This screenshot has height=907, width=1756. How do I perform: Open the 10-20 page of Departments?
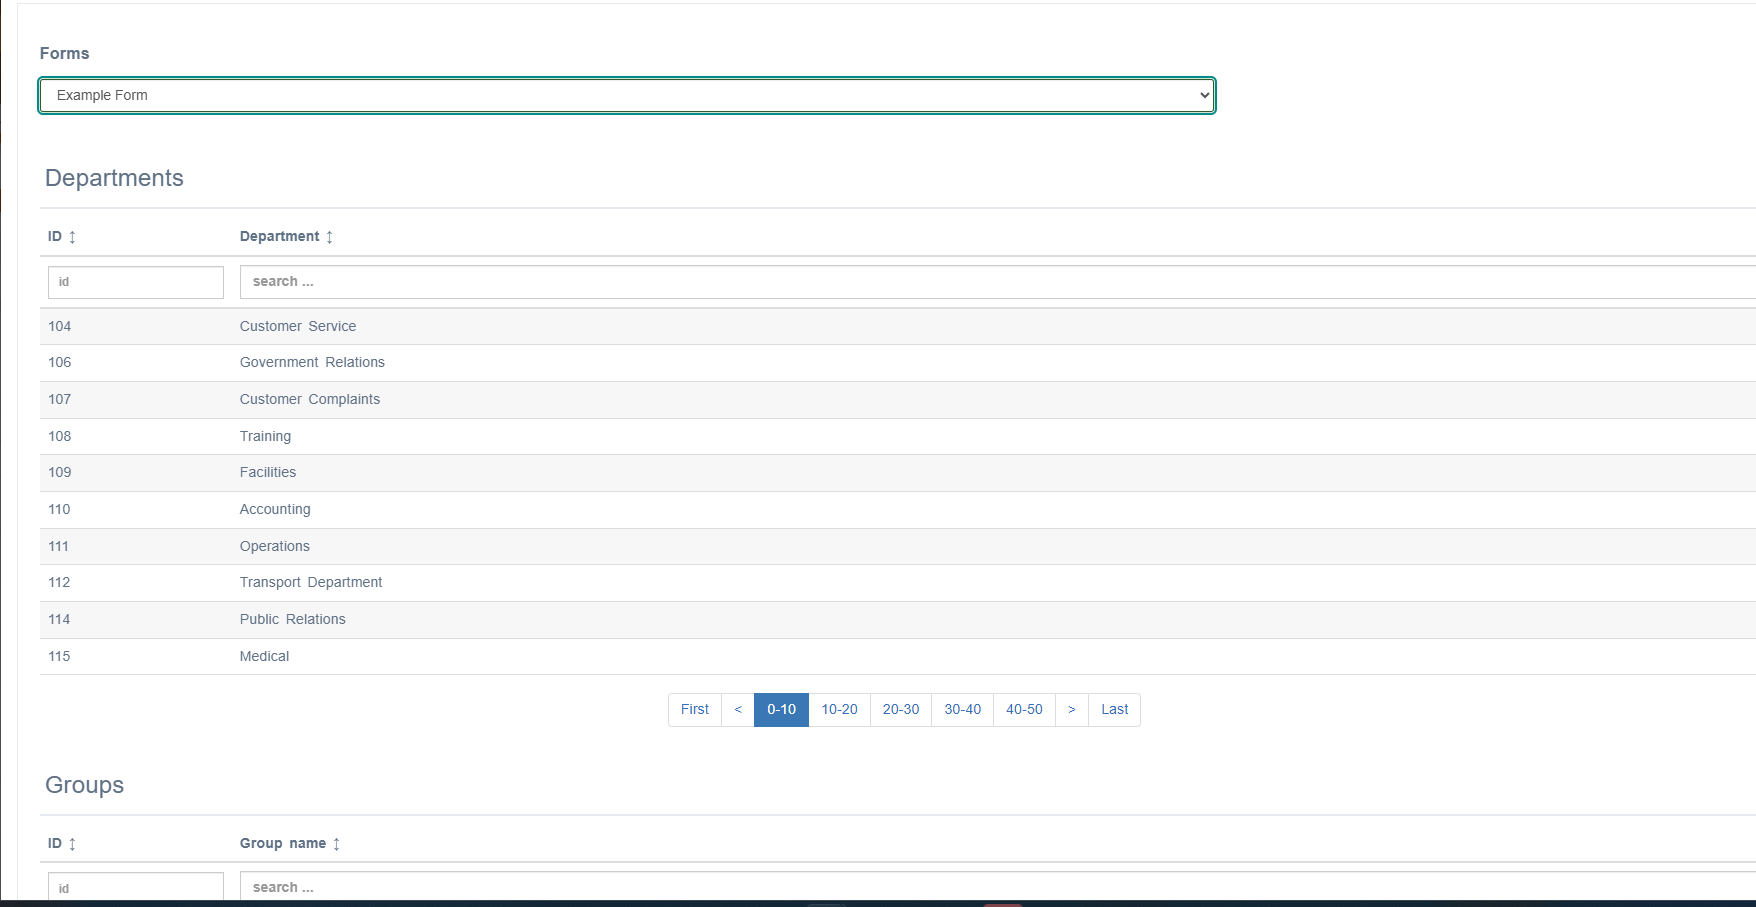(839, 710)
